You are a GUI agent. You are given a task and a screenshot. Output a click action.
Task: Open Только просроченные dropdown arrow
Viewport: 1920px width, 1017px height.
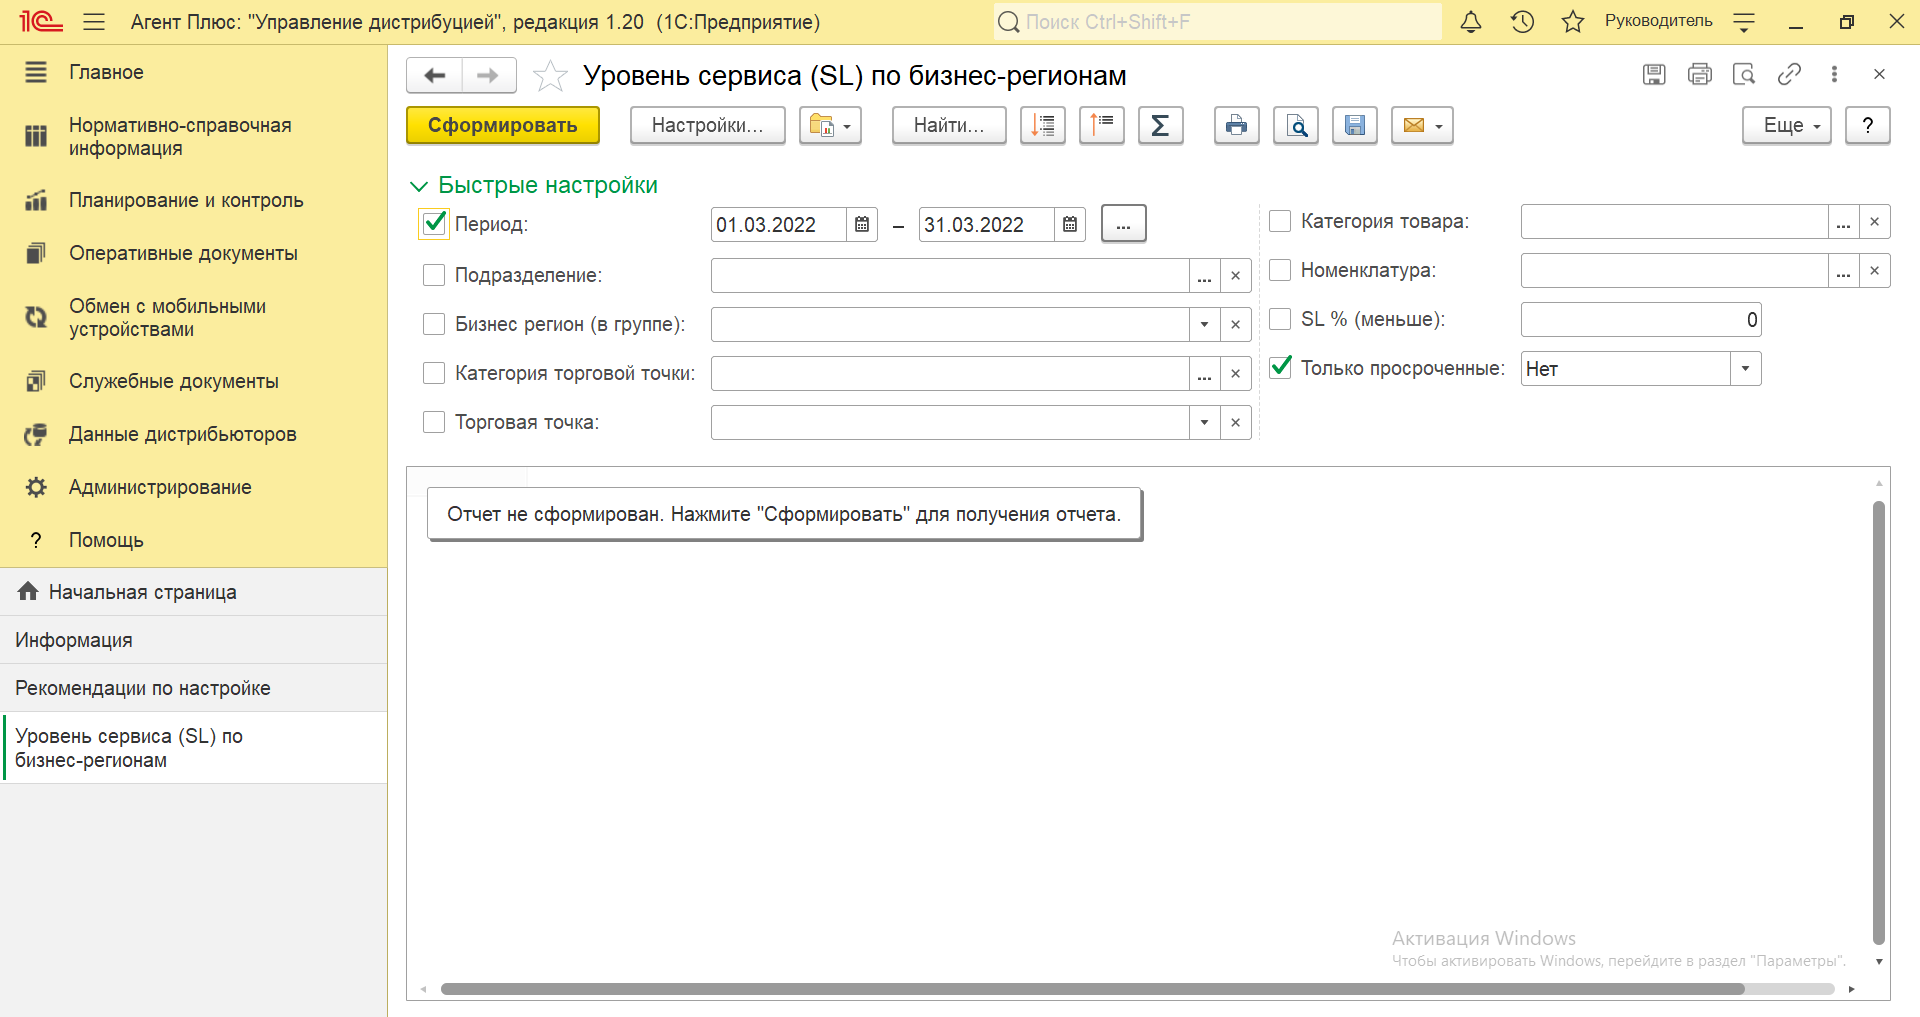pos(1745,368)
